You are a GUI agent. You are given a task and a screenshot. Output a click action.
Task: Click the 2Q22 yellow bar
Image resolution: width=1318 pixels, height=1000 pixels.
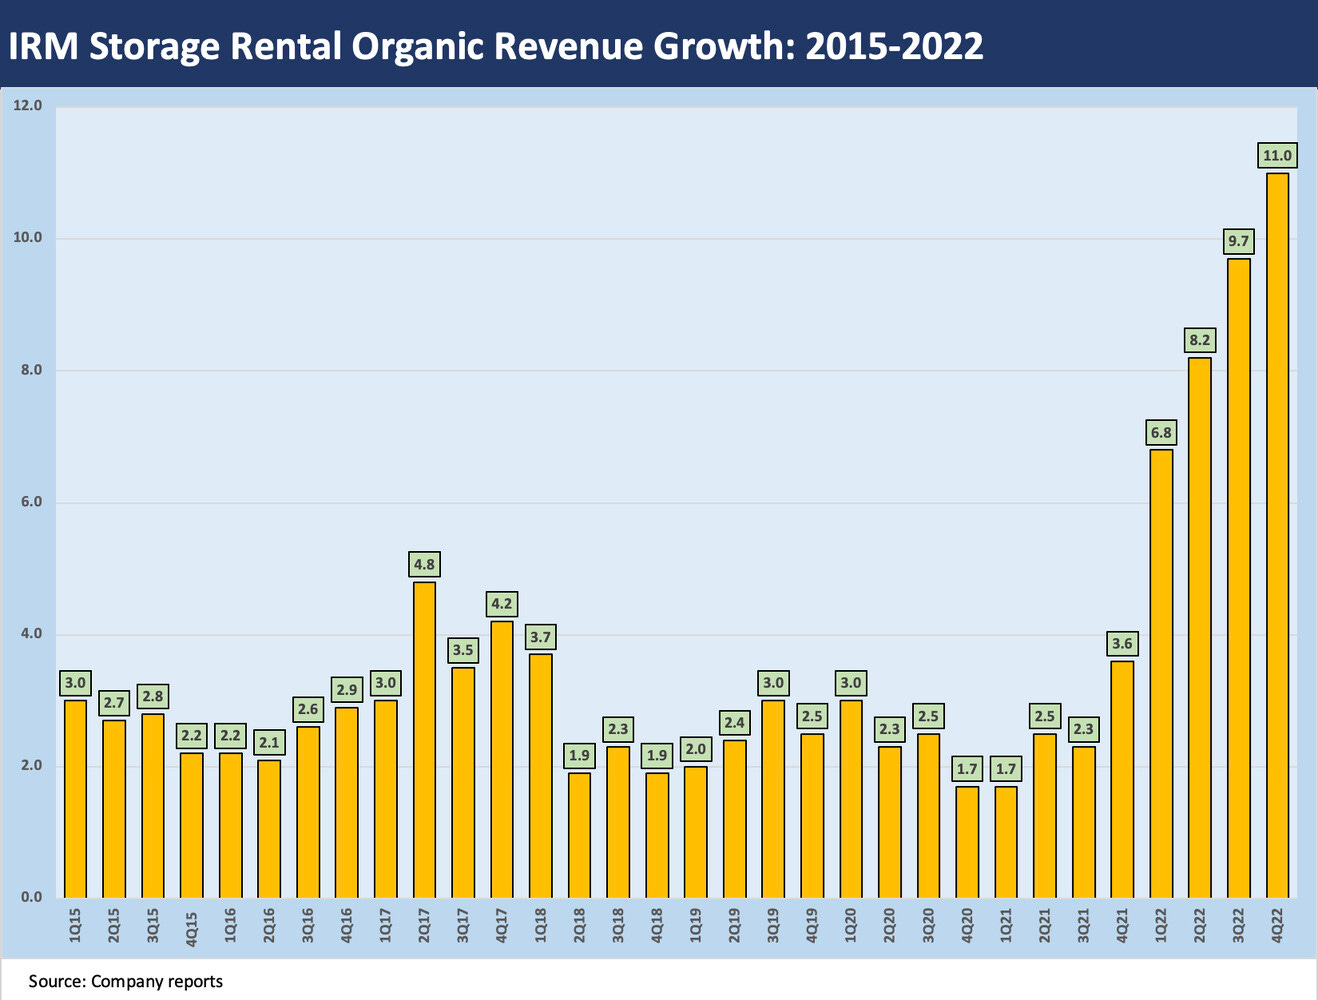coord(1199,628)
